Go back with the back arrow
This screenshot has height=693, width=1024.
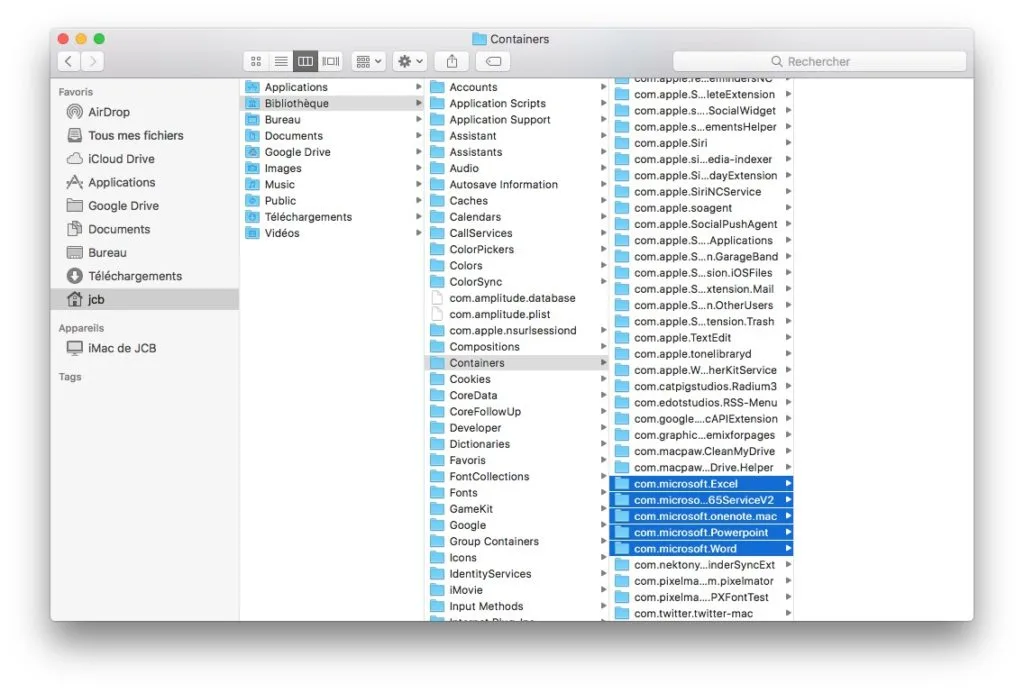[69, 61]
